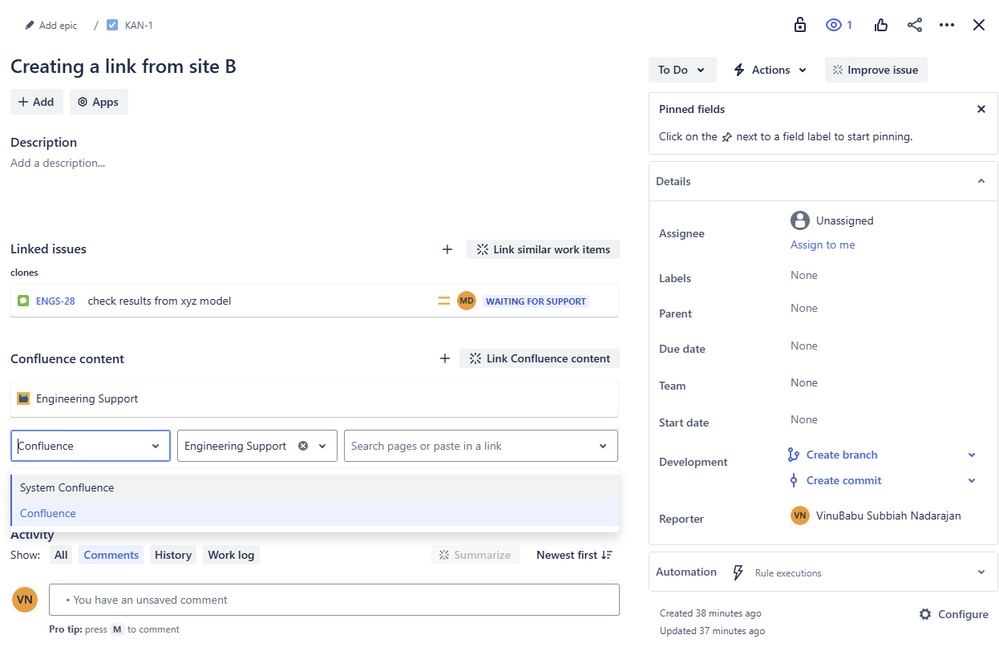Image resolution: width=999 pixels, height=667 pixels.
Task: Click Link Confluence content button
Action: [x=539, y=359]
